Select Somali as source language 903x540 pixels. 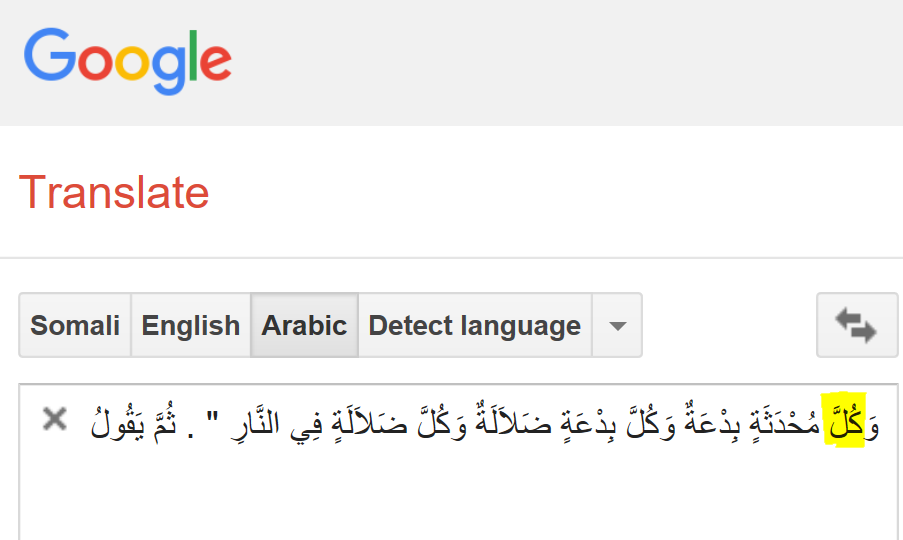click(x=75, y=325)
